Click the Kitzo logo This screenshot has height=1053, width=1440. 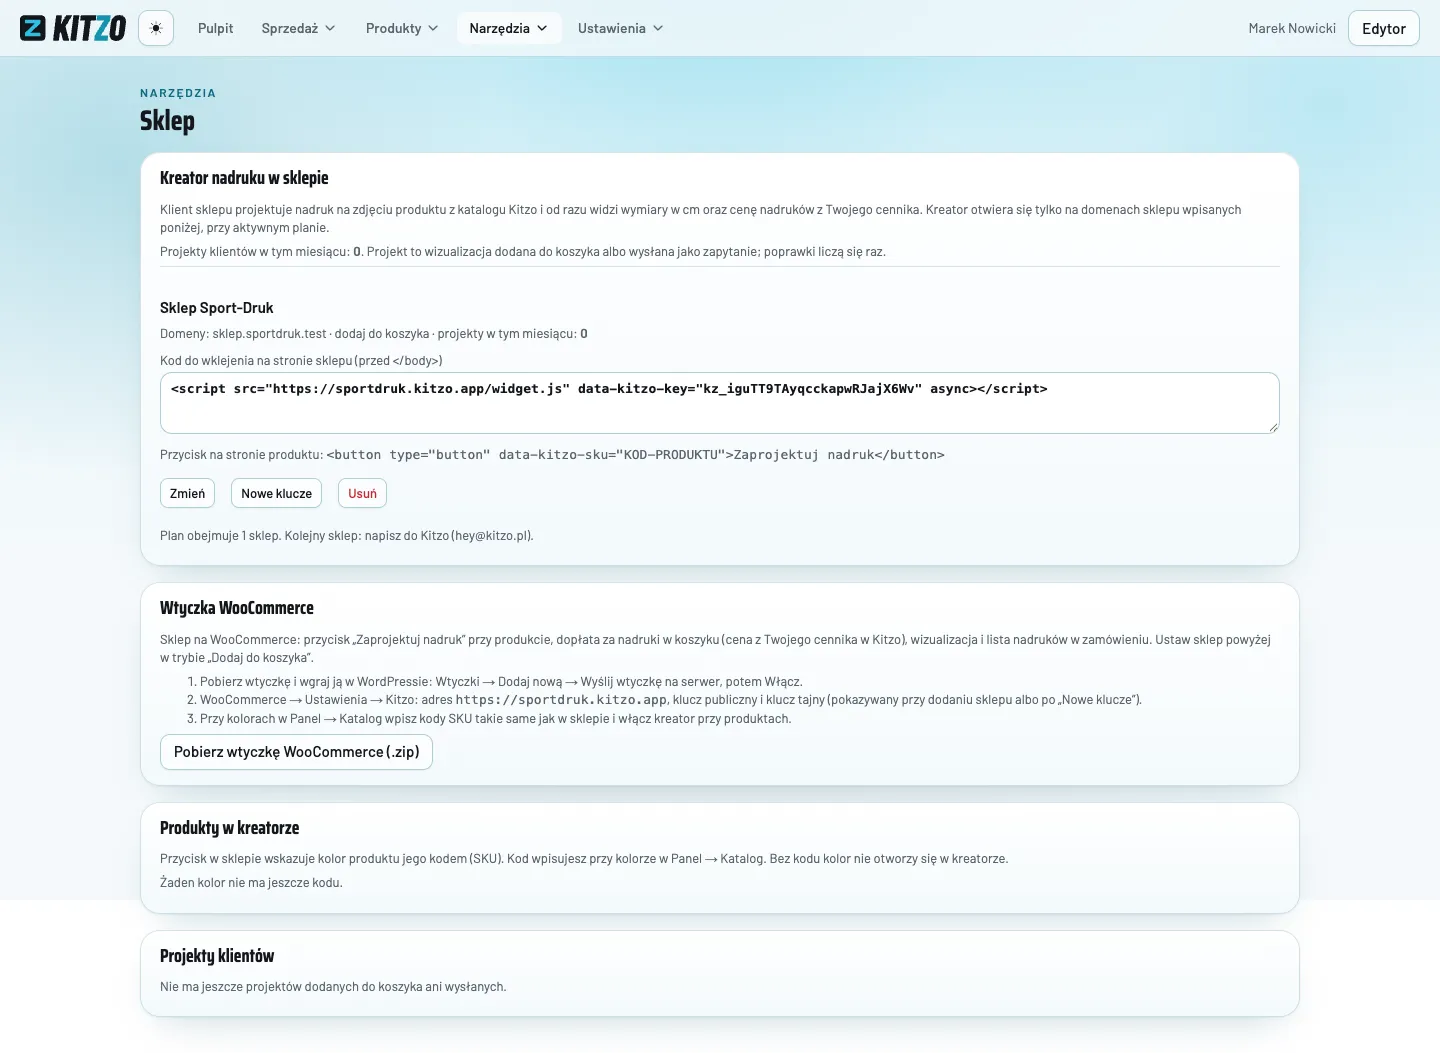[x=73, y=28]
